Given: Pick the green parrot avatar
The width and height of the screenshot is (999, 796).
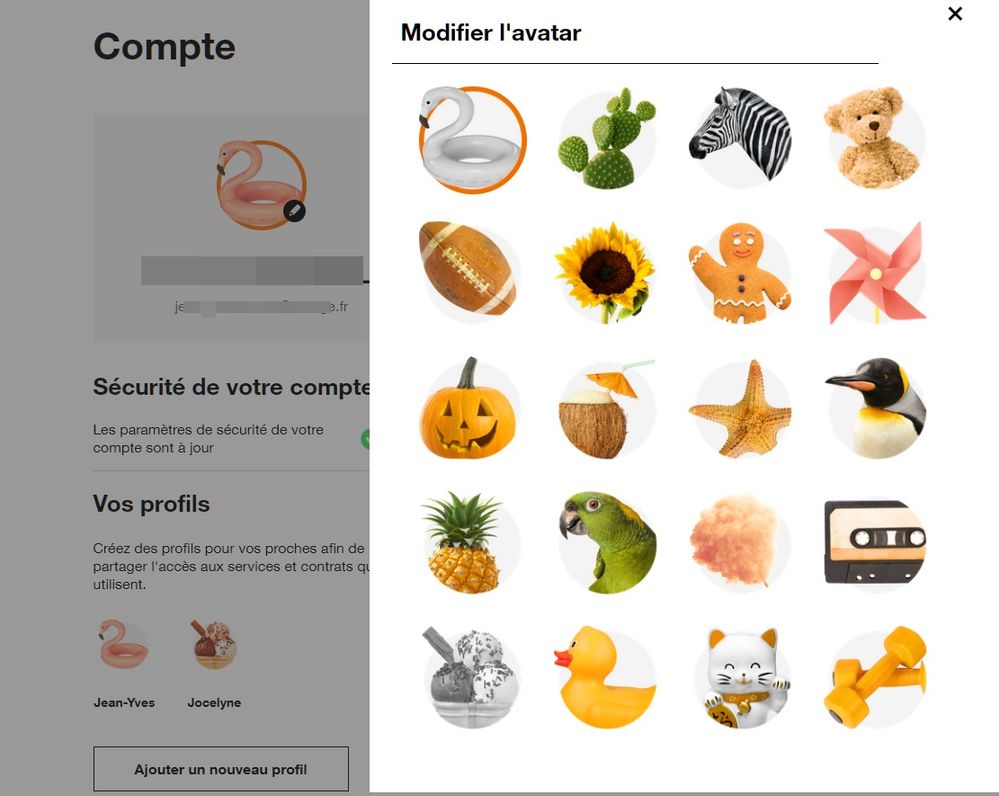Looking at the screenshot, I should pyautogui.click(x=607, y=542).
